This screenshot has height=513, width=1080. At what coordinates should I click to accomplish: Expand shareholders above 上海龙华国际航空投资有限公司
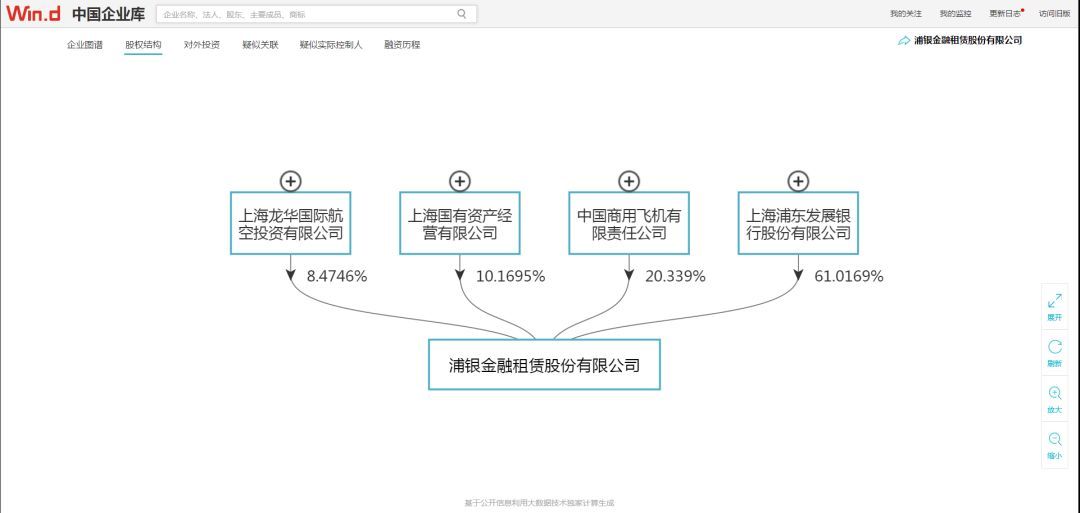tap(291, 181)
